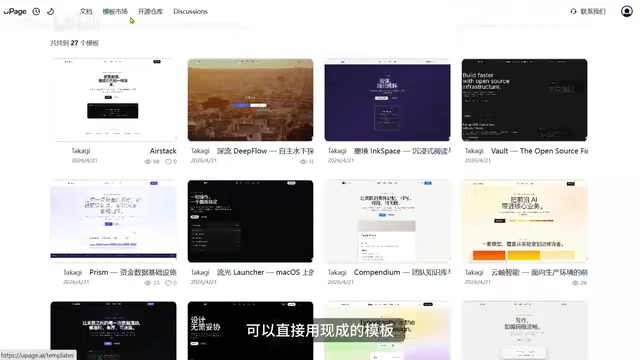Viewport: 640px width, 360px height.
Task: Click the 共找到 27 个模板 count text
Action: 75,43
